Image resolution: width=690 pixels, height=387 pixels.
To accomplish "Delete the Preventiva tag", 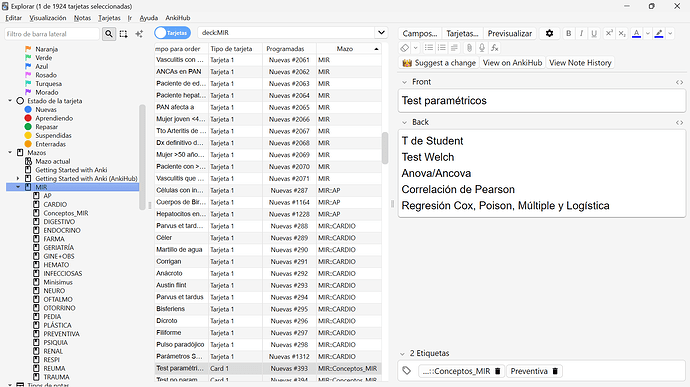I will coord(555,371).
